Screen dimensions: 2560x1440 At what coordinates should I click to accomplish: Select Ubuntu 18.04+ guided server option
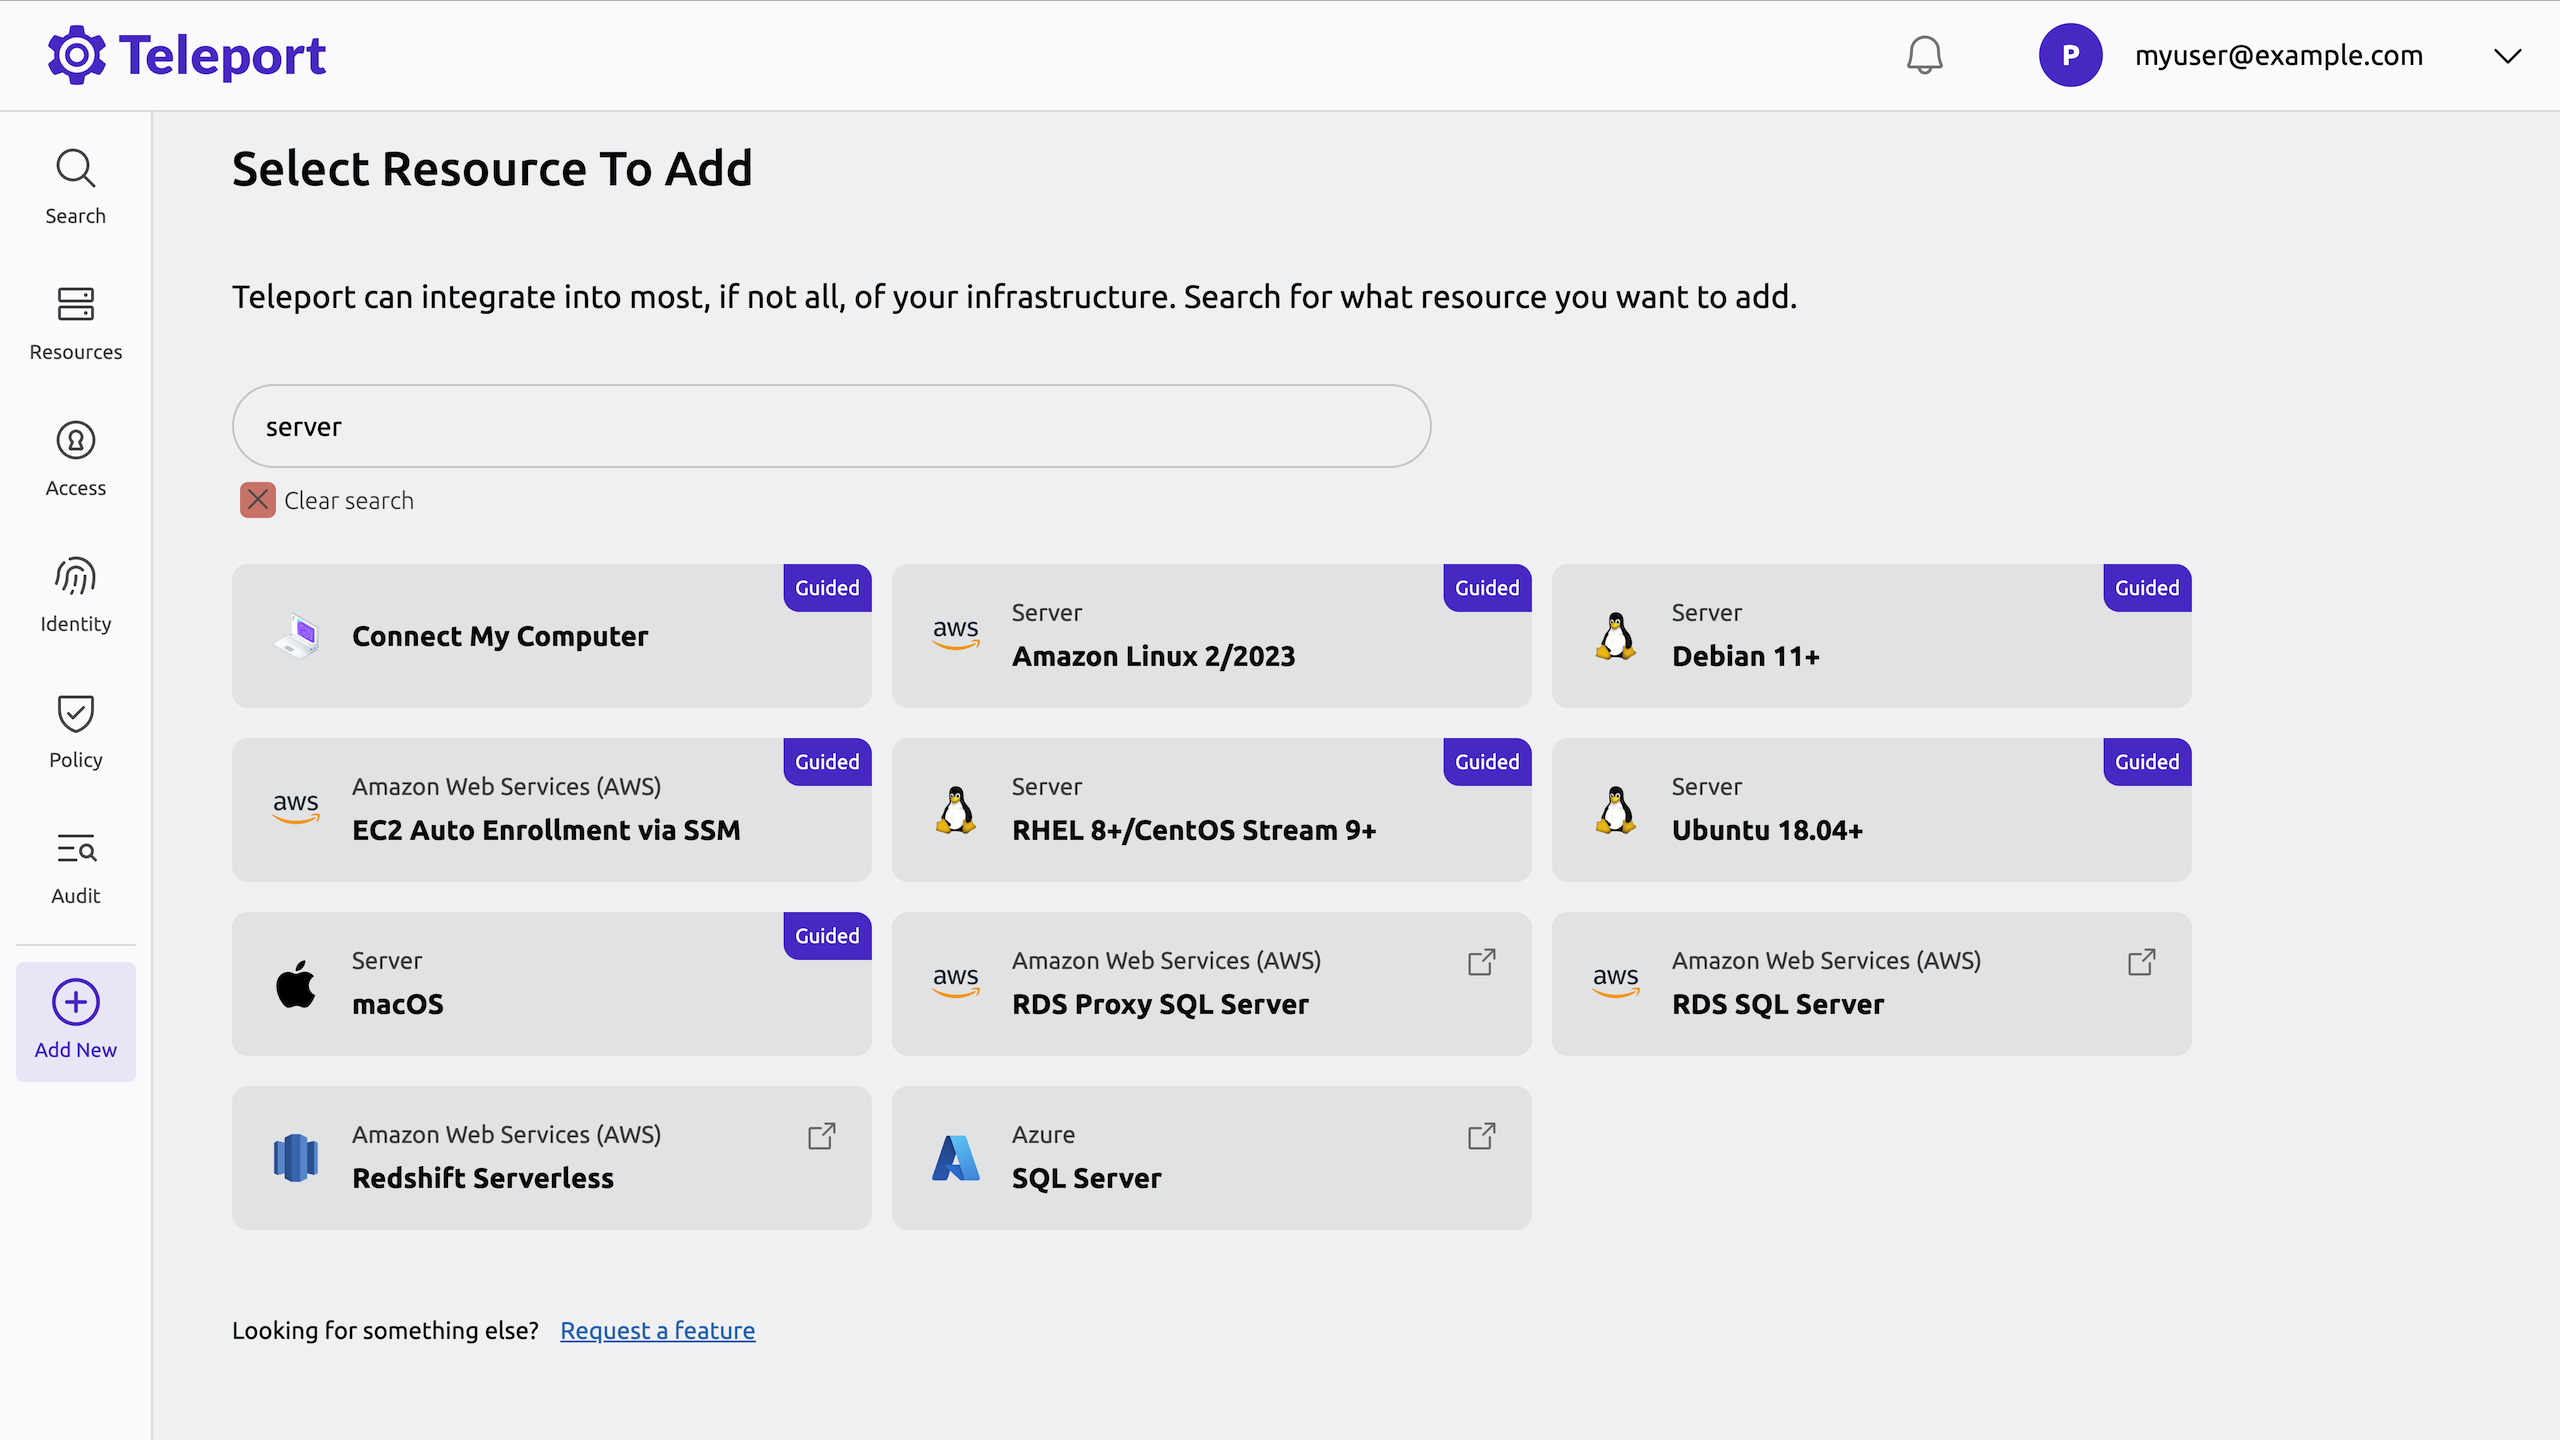coord(1871,809)
